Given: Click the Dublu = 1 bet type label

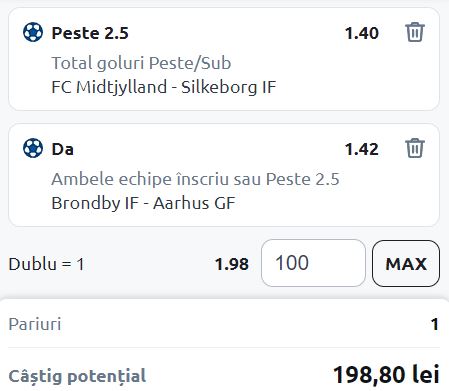Looking at the screenshot, I should click(46, 264).
